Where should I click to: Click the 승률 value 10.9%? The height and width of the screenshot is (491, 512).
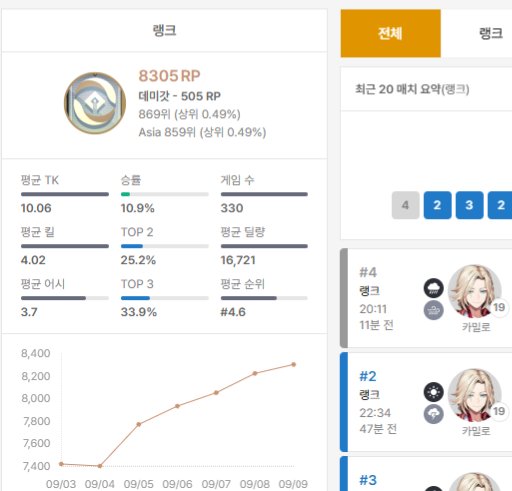click(137, 208)
